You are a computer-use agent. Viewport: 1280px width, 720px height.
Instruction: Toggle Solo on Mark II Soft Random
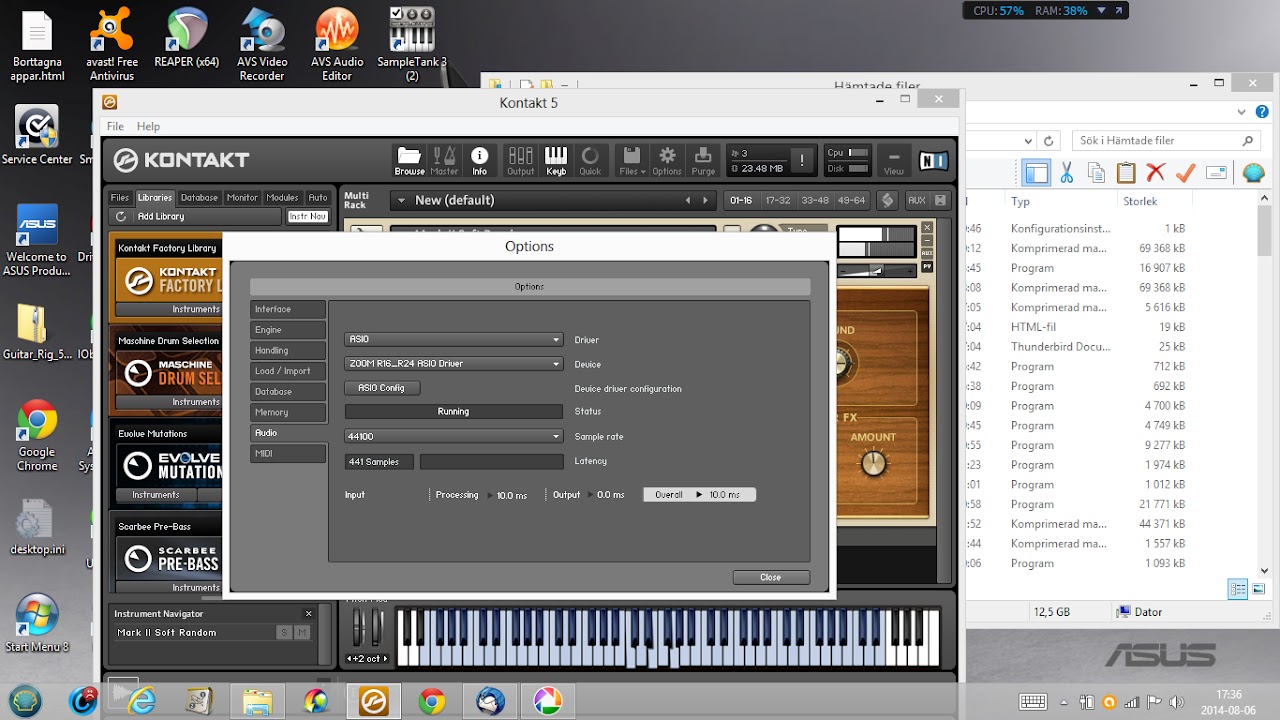(x=284, y=633)
